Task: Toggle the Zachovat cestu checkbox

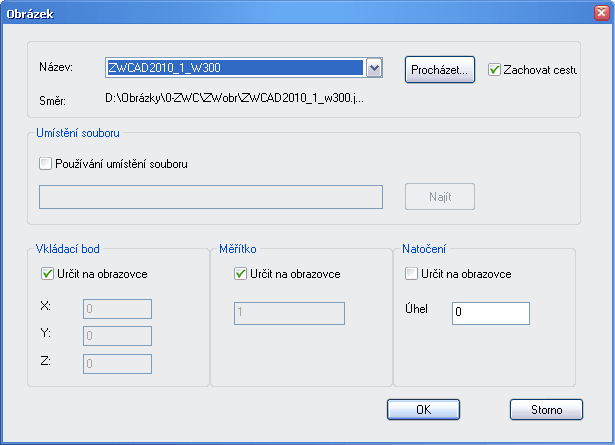Action: tap(494, 70)
